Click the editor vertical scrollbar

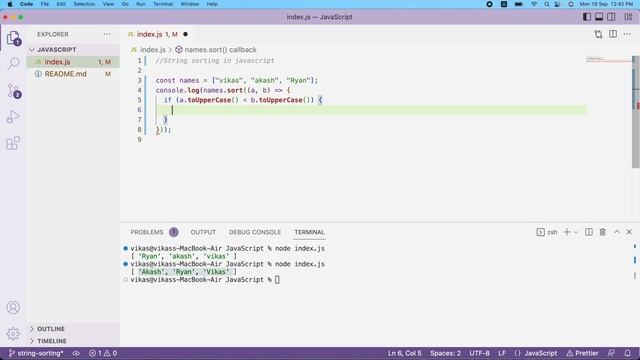[636, 112]
